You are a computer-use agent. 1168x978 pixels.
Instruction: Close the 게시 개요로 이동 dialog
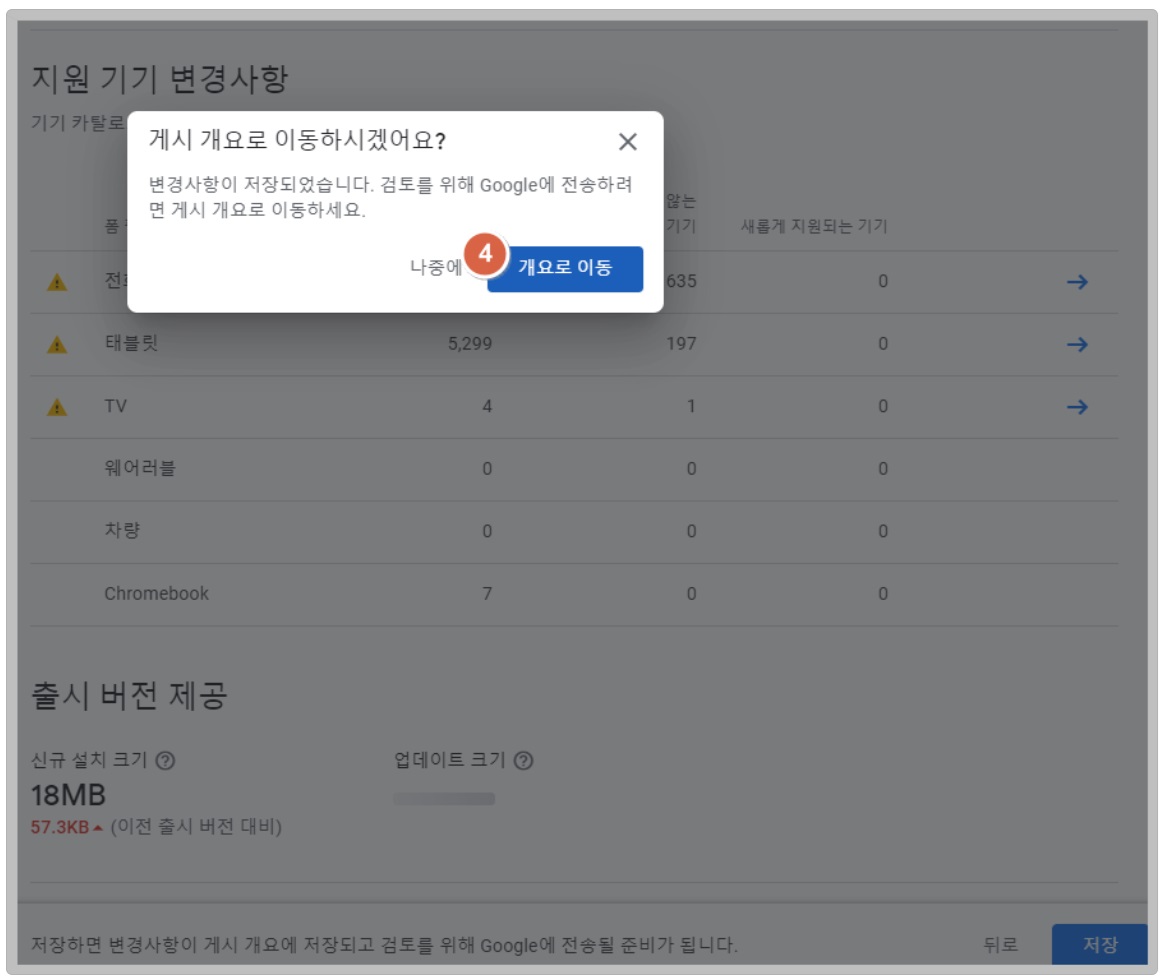[x=627, y=142]
